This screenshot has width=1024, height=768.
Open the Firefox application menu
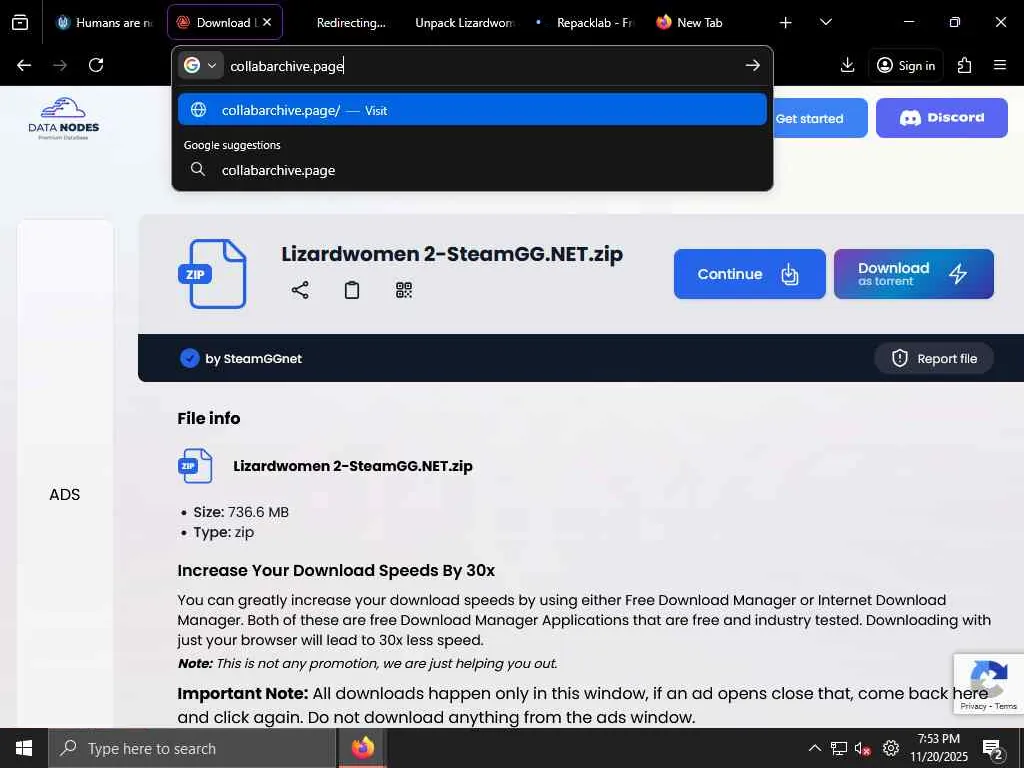[1000, 65]
